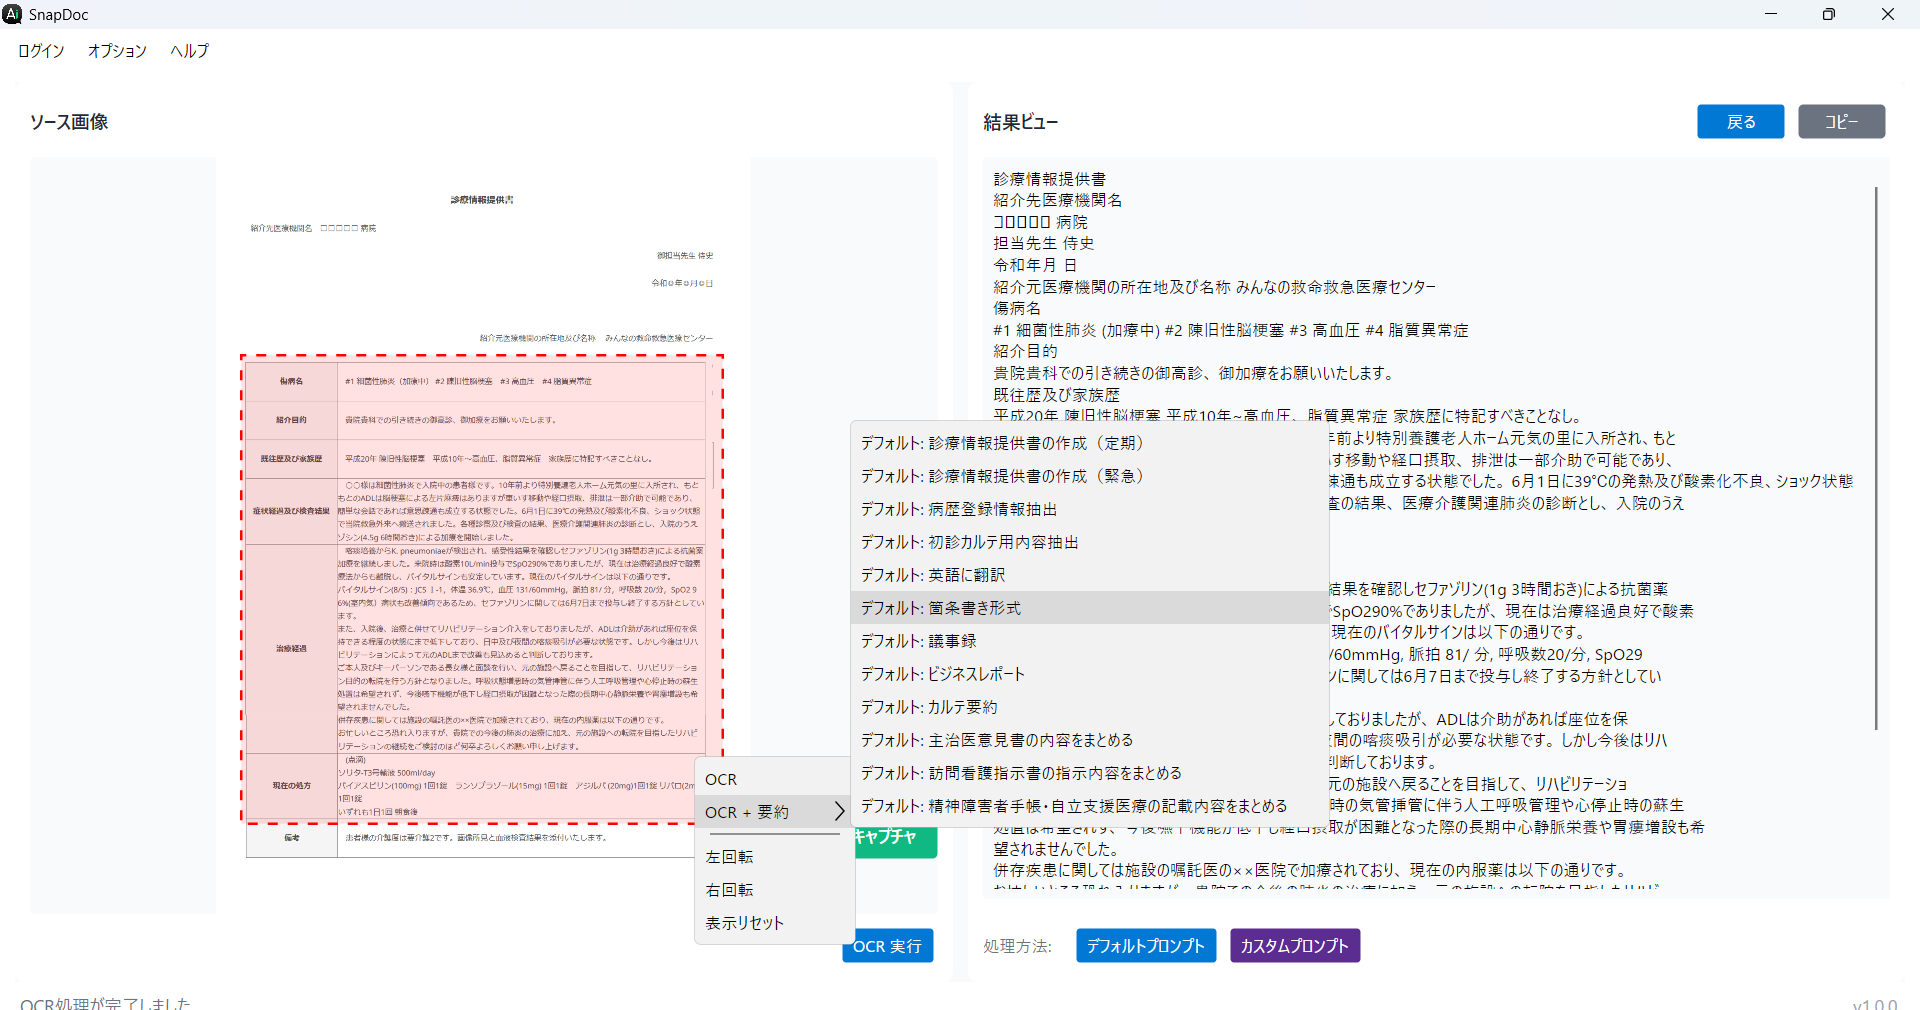Click the 戻る button
Screen dimensions: 1920x1010
click(x=1740, y=122)
